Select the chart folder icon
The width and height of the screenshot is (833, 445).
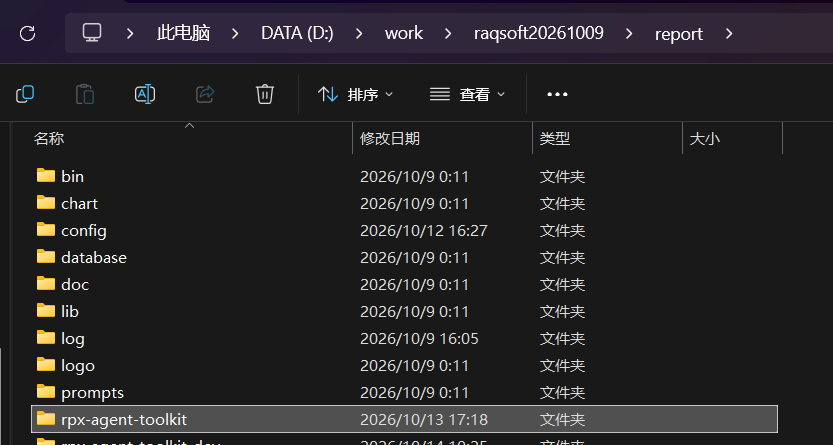[46, 202]
